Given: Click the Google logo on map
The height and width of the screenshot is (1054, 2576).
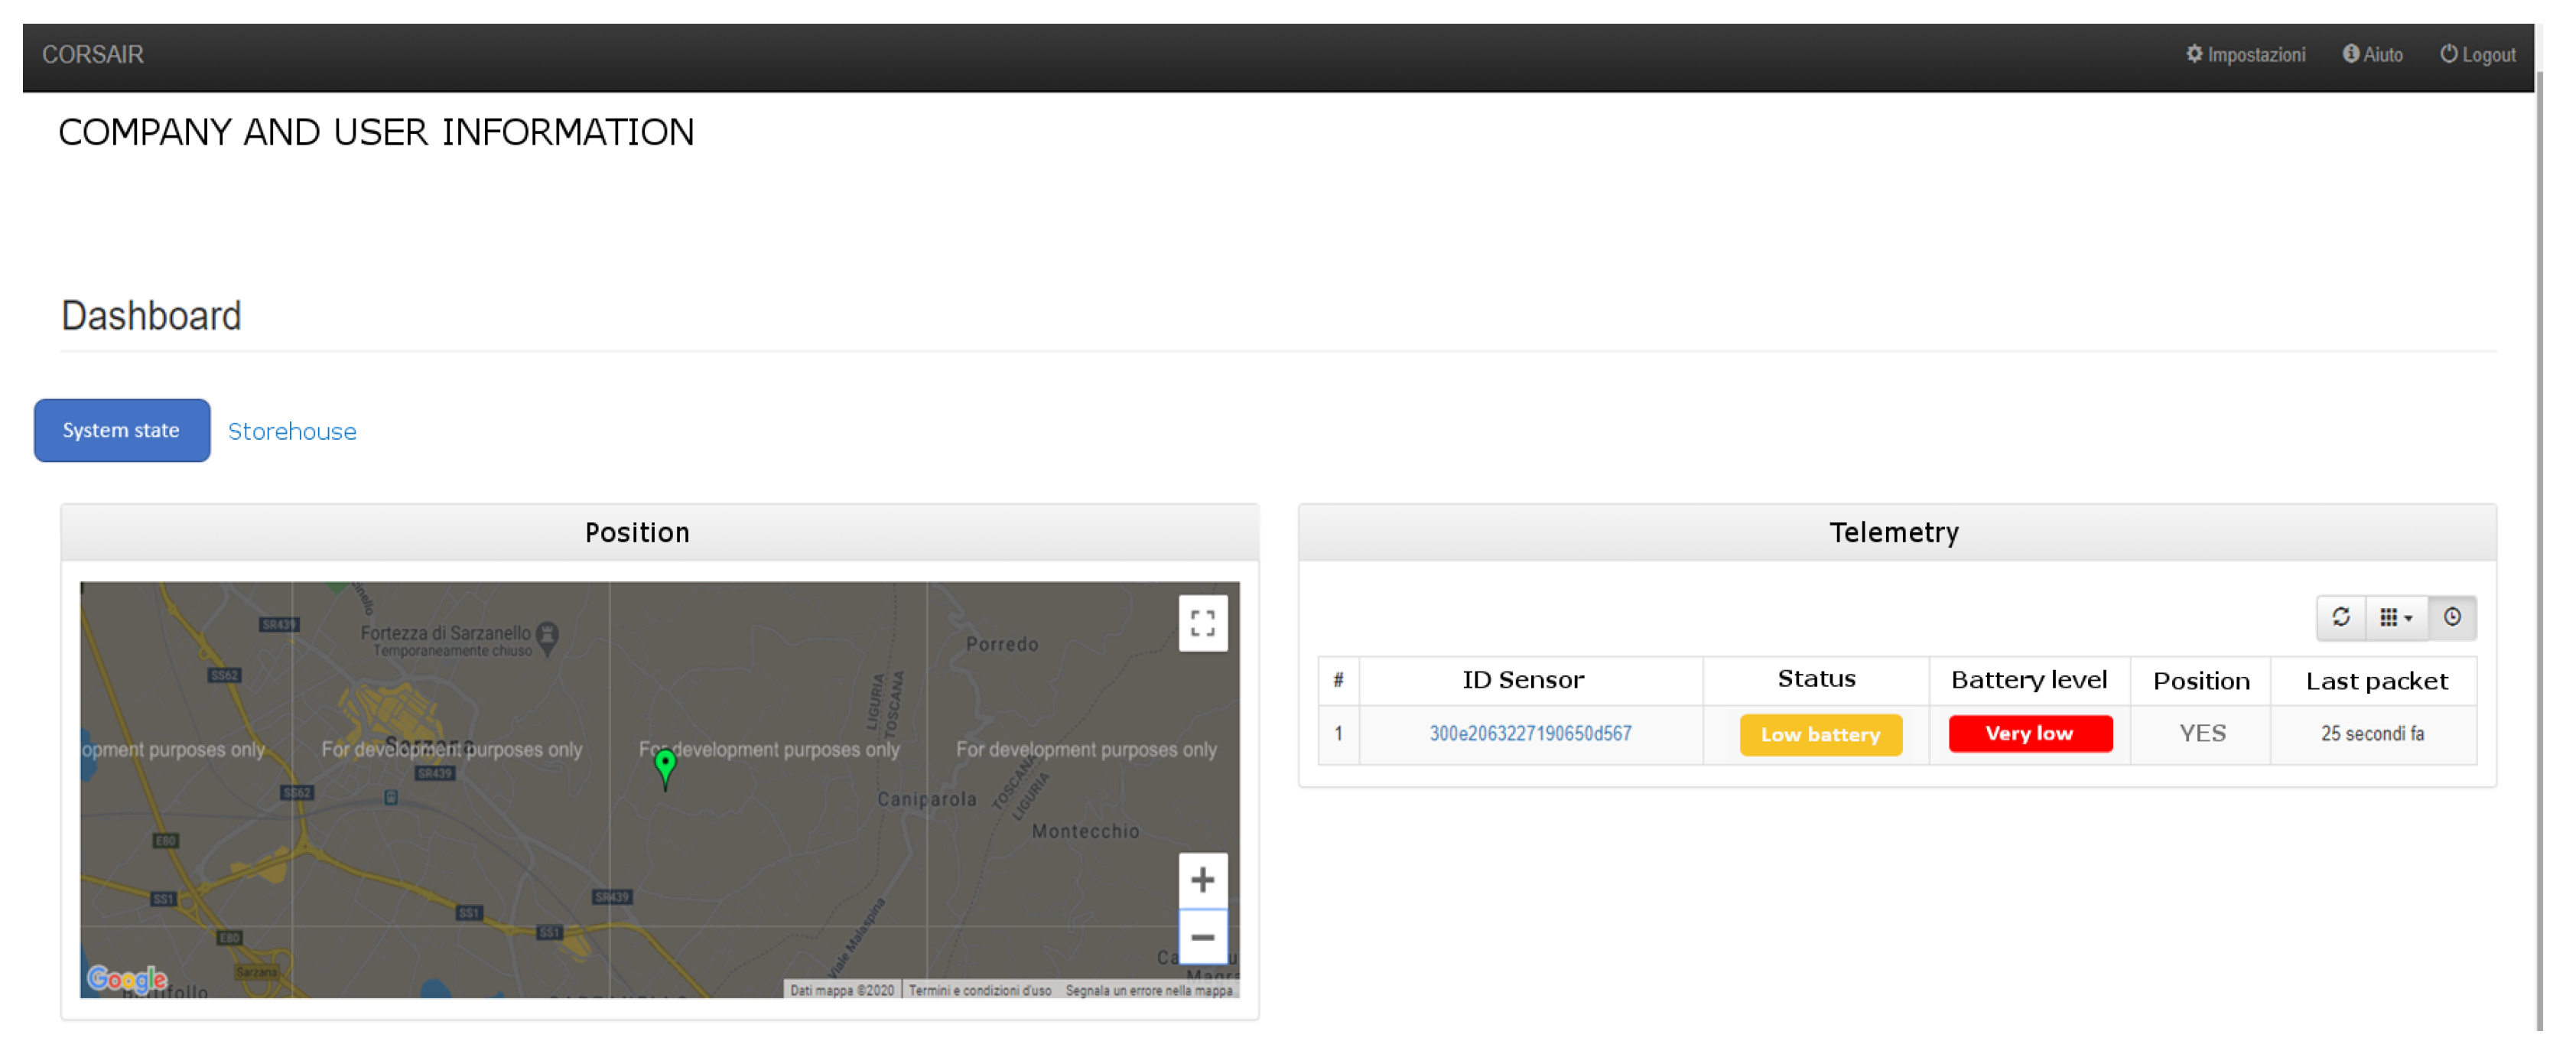Looking at the screenshot, I should coord(127,978).
